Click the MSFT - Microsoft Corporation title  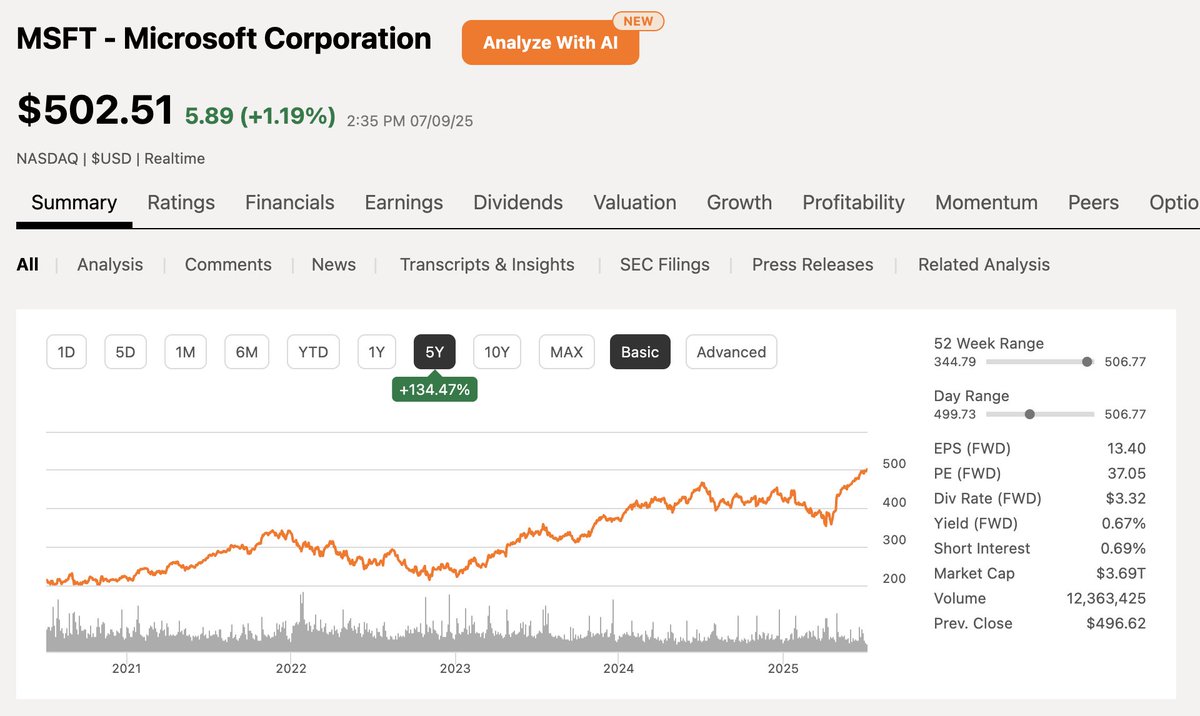(224, 39)
